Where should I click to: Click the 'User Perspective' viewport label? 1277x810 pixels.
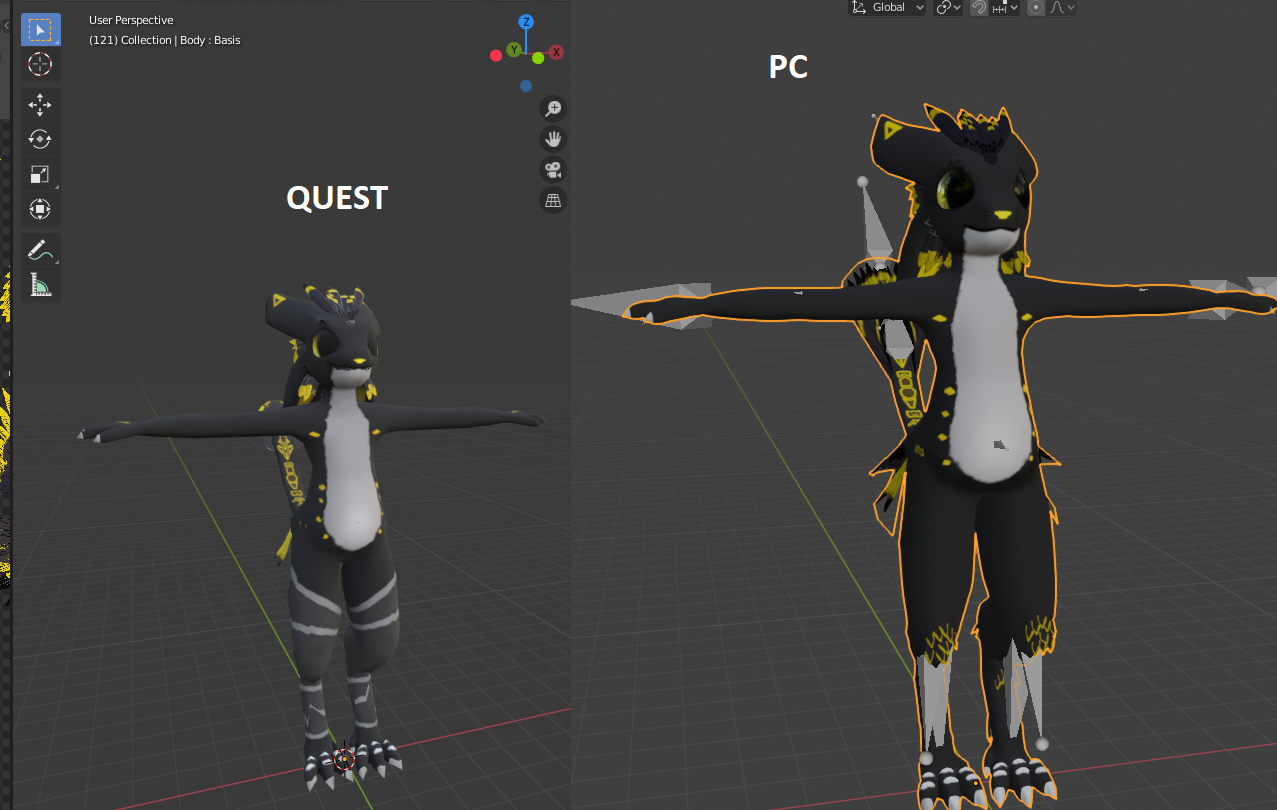tap(131, 20)
